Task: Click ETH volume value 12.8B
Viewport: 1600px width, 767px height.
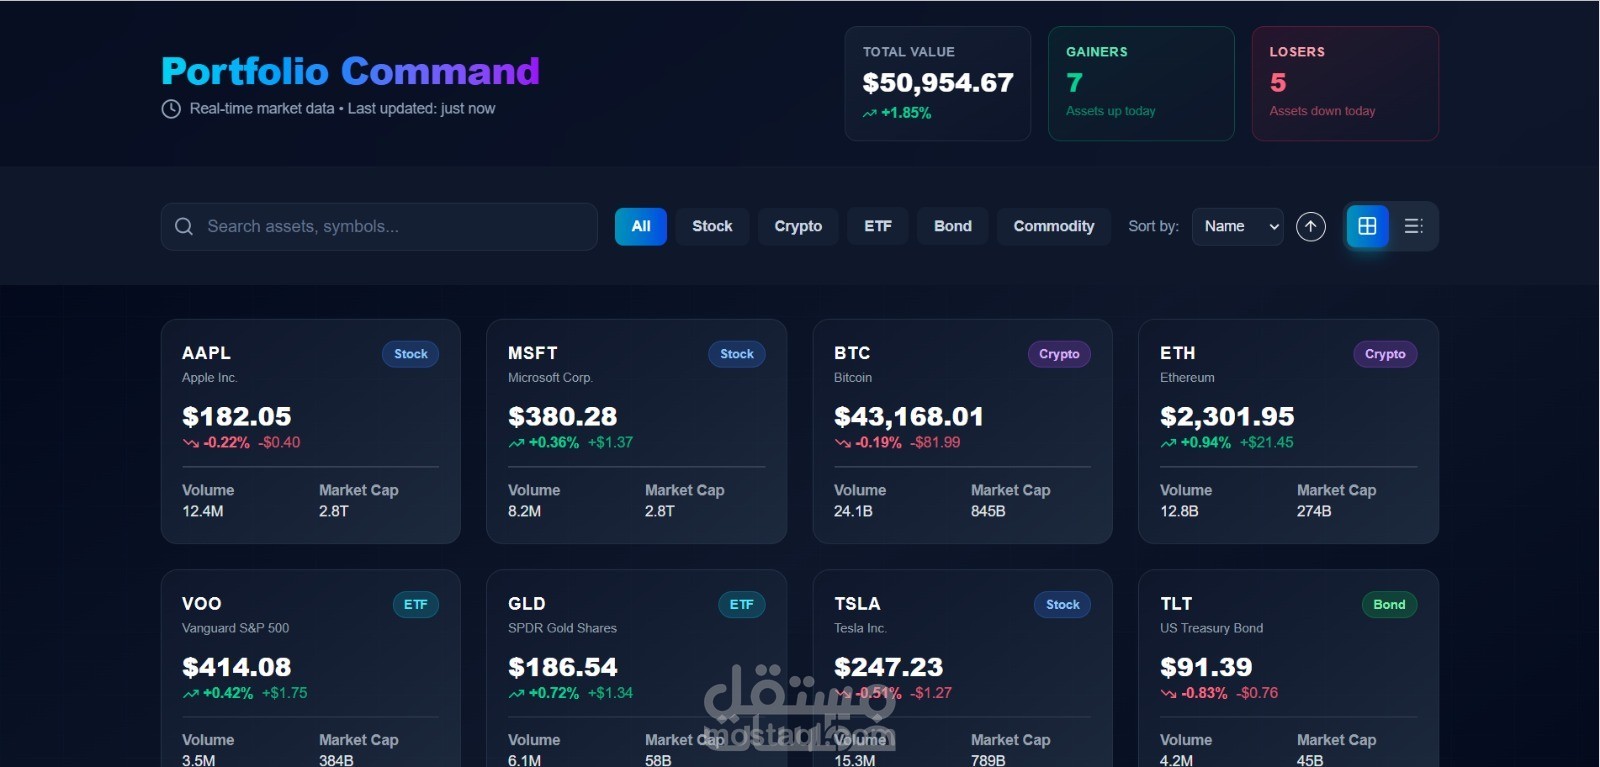Action: [x=1179, y=511]
